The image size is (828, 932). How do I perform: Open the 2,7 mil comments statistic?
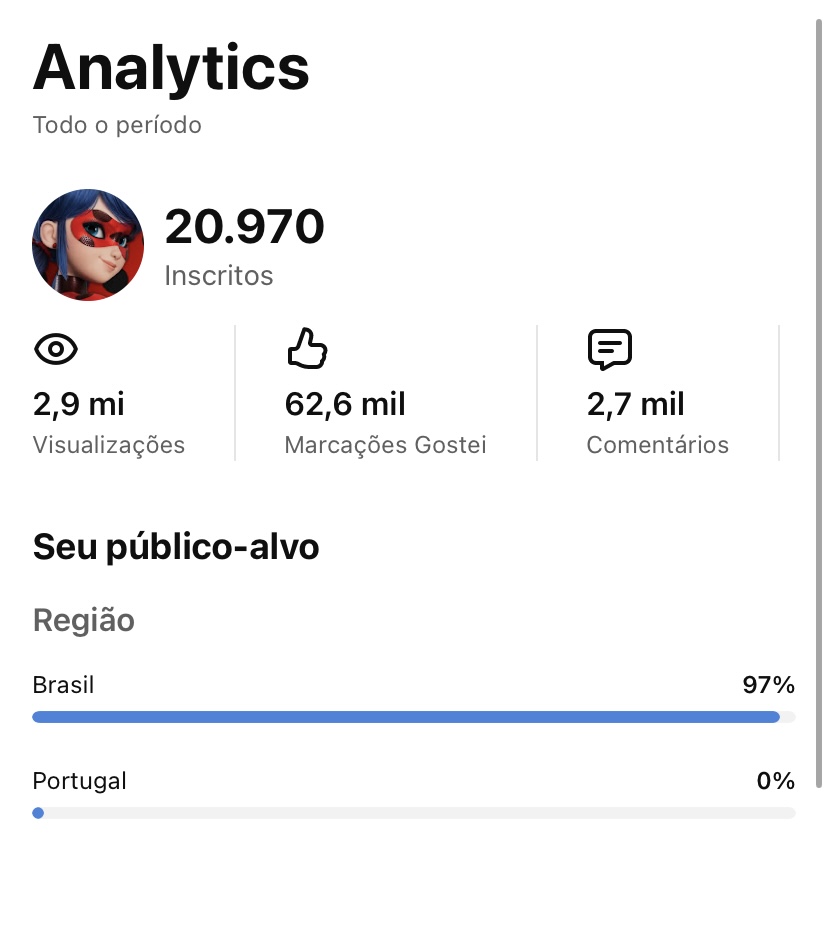click(635, 404)
